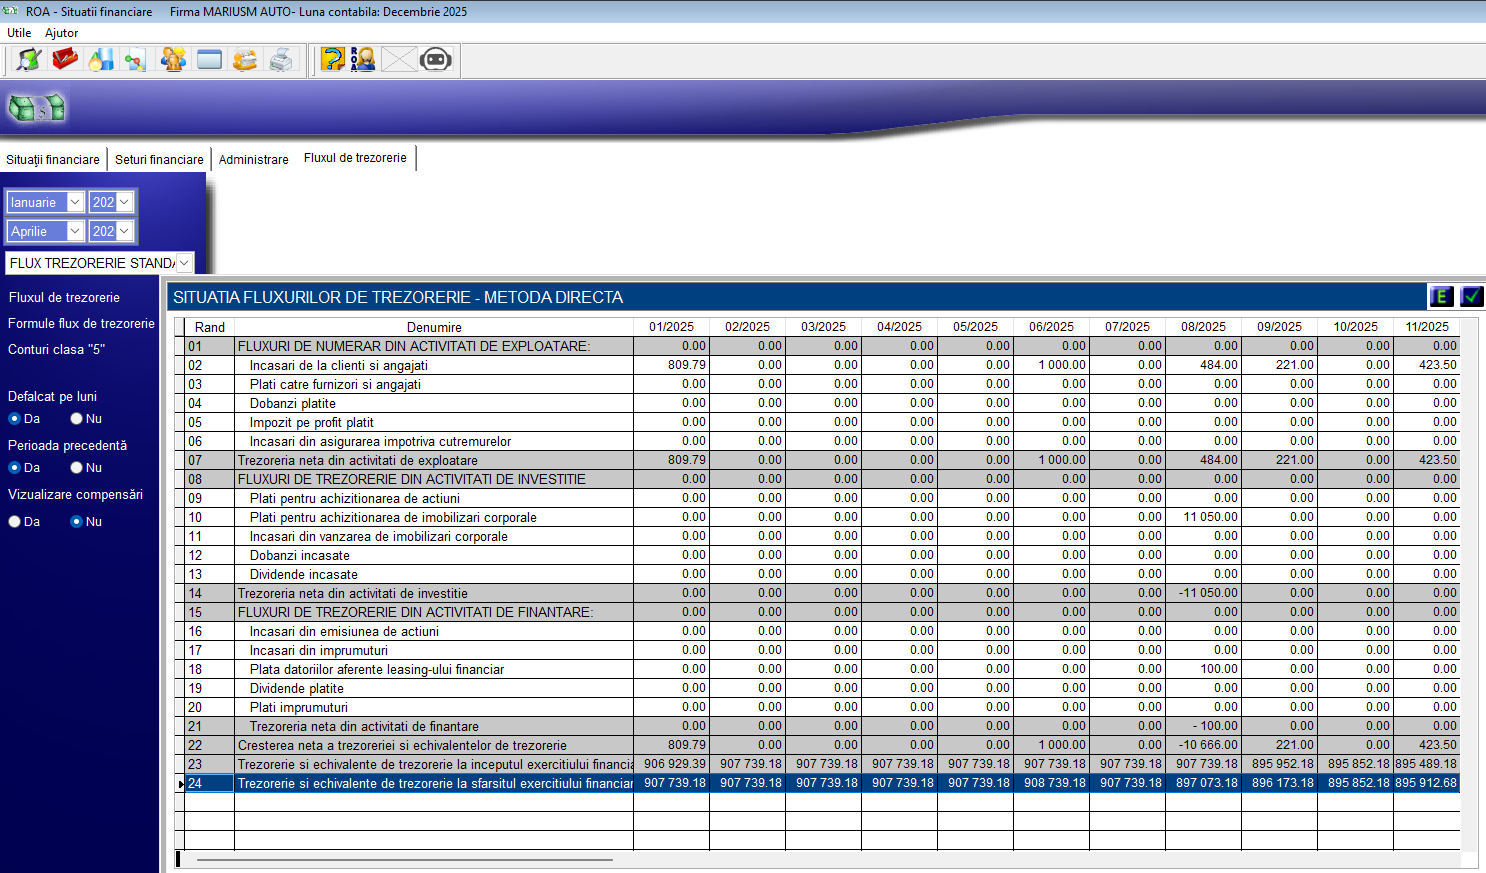Open the Aprilie end month dropdown
The image size is (1486, 873).
point(74,231)
